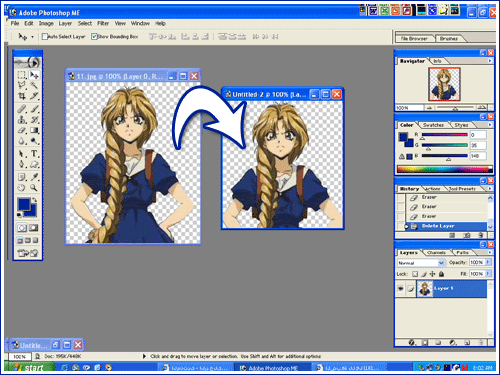Open the Layer menu

coord(65,23)
